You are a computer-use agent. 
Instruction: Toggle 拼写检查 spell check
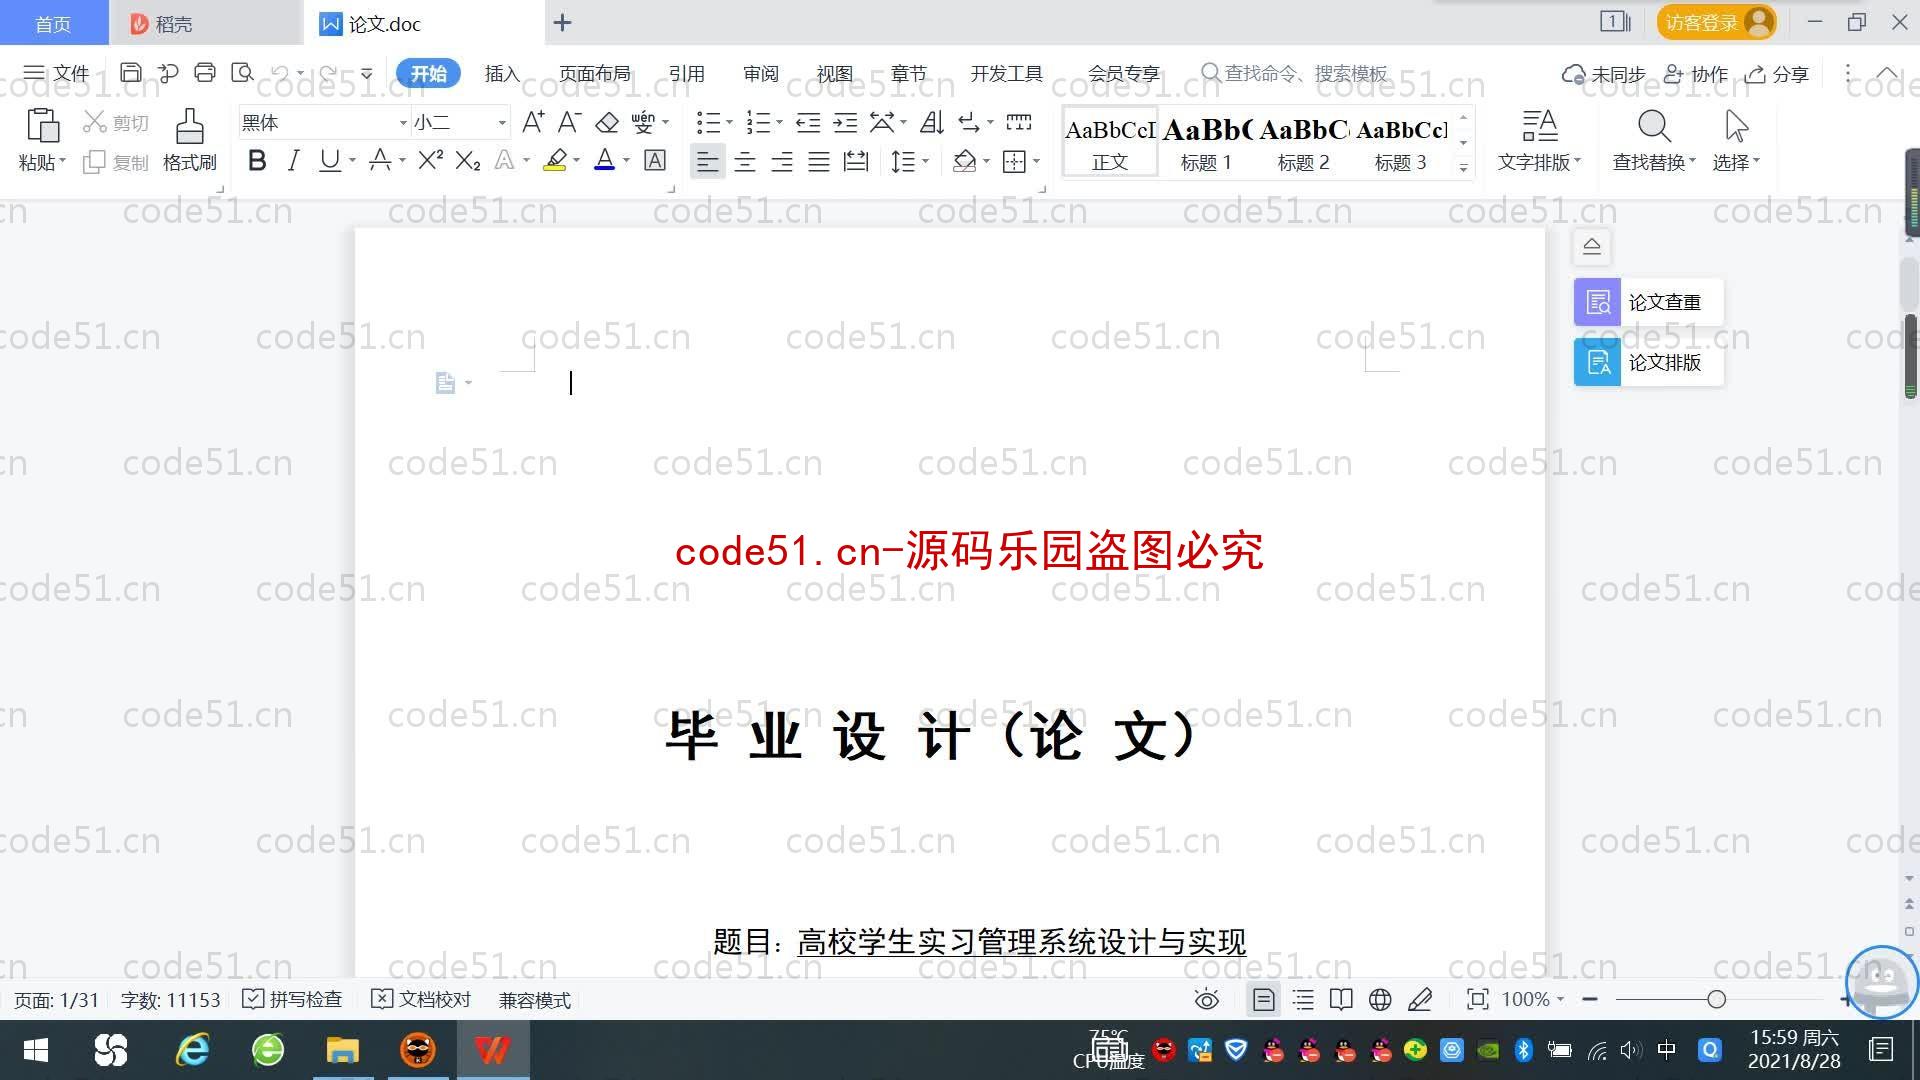point(293,999)
